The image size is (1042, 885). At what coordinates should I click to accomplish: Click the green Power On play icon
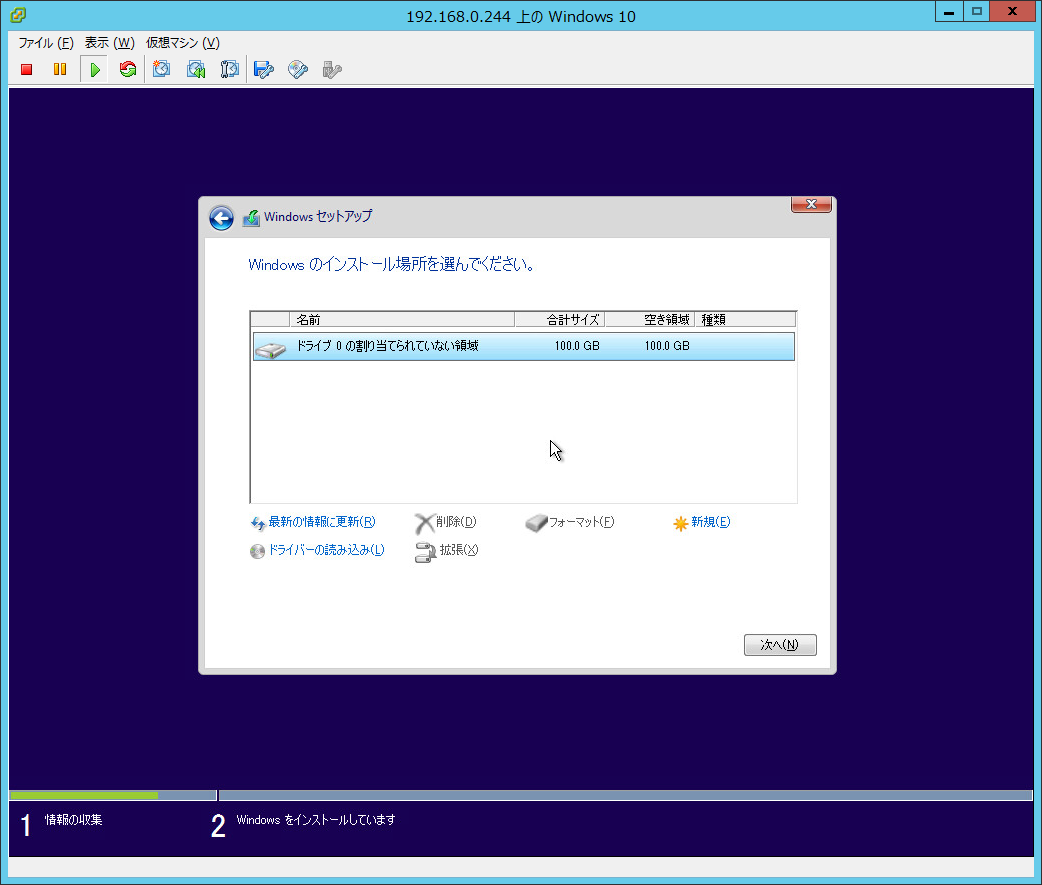point(94,69)
